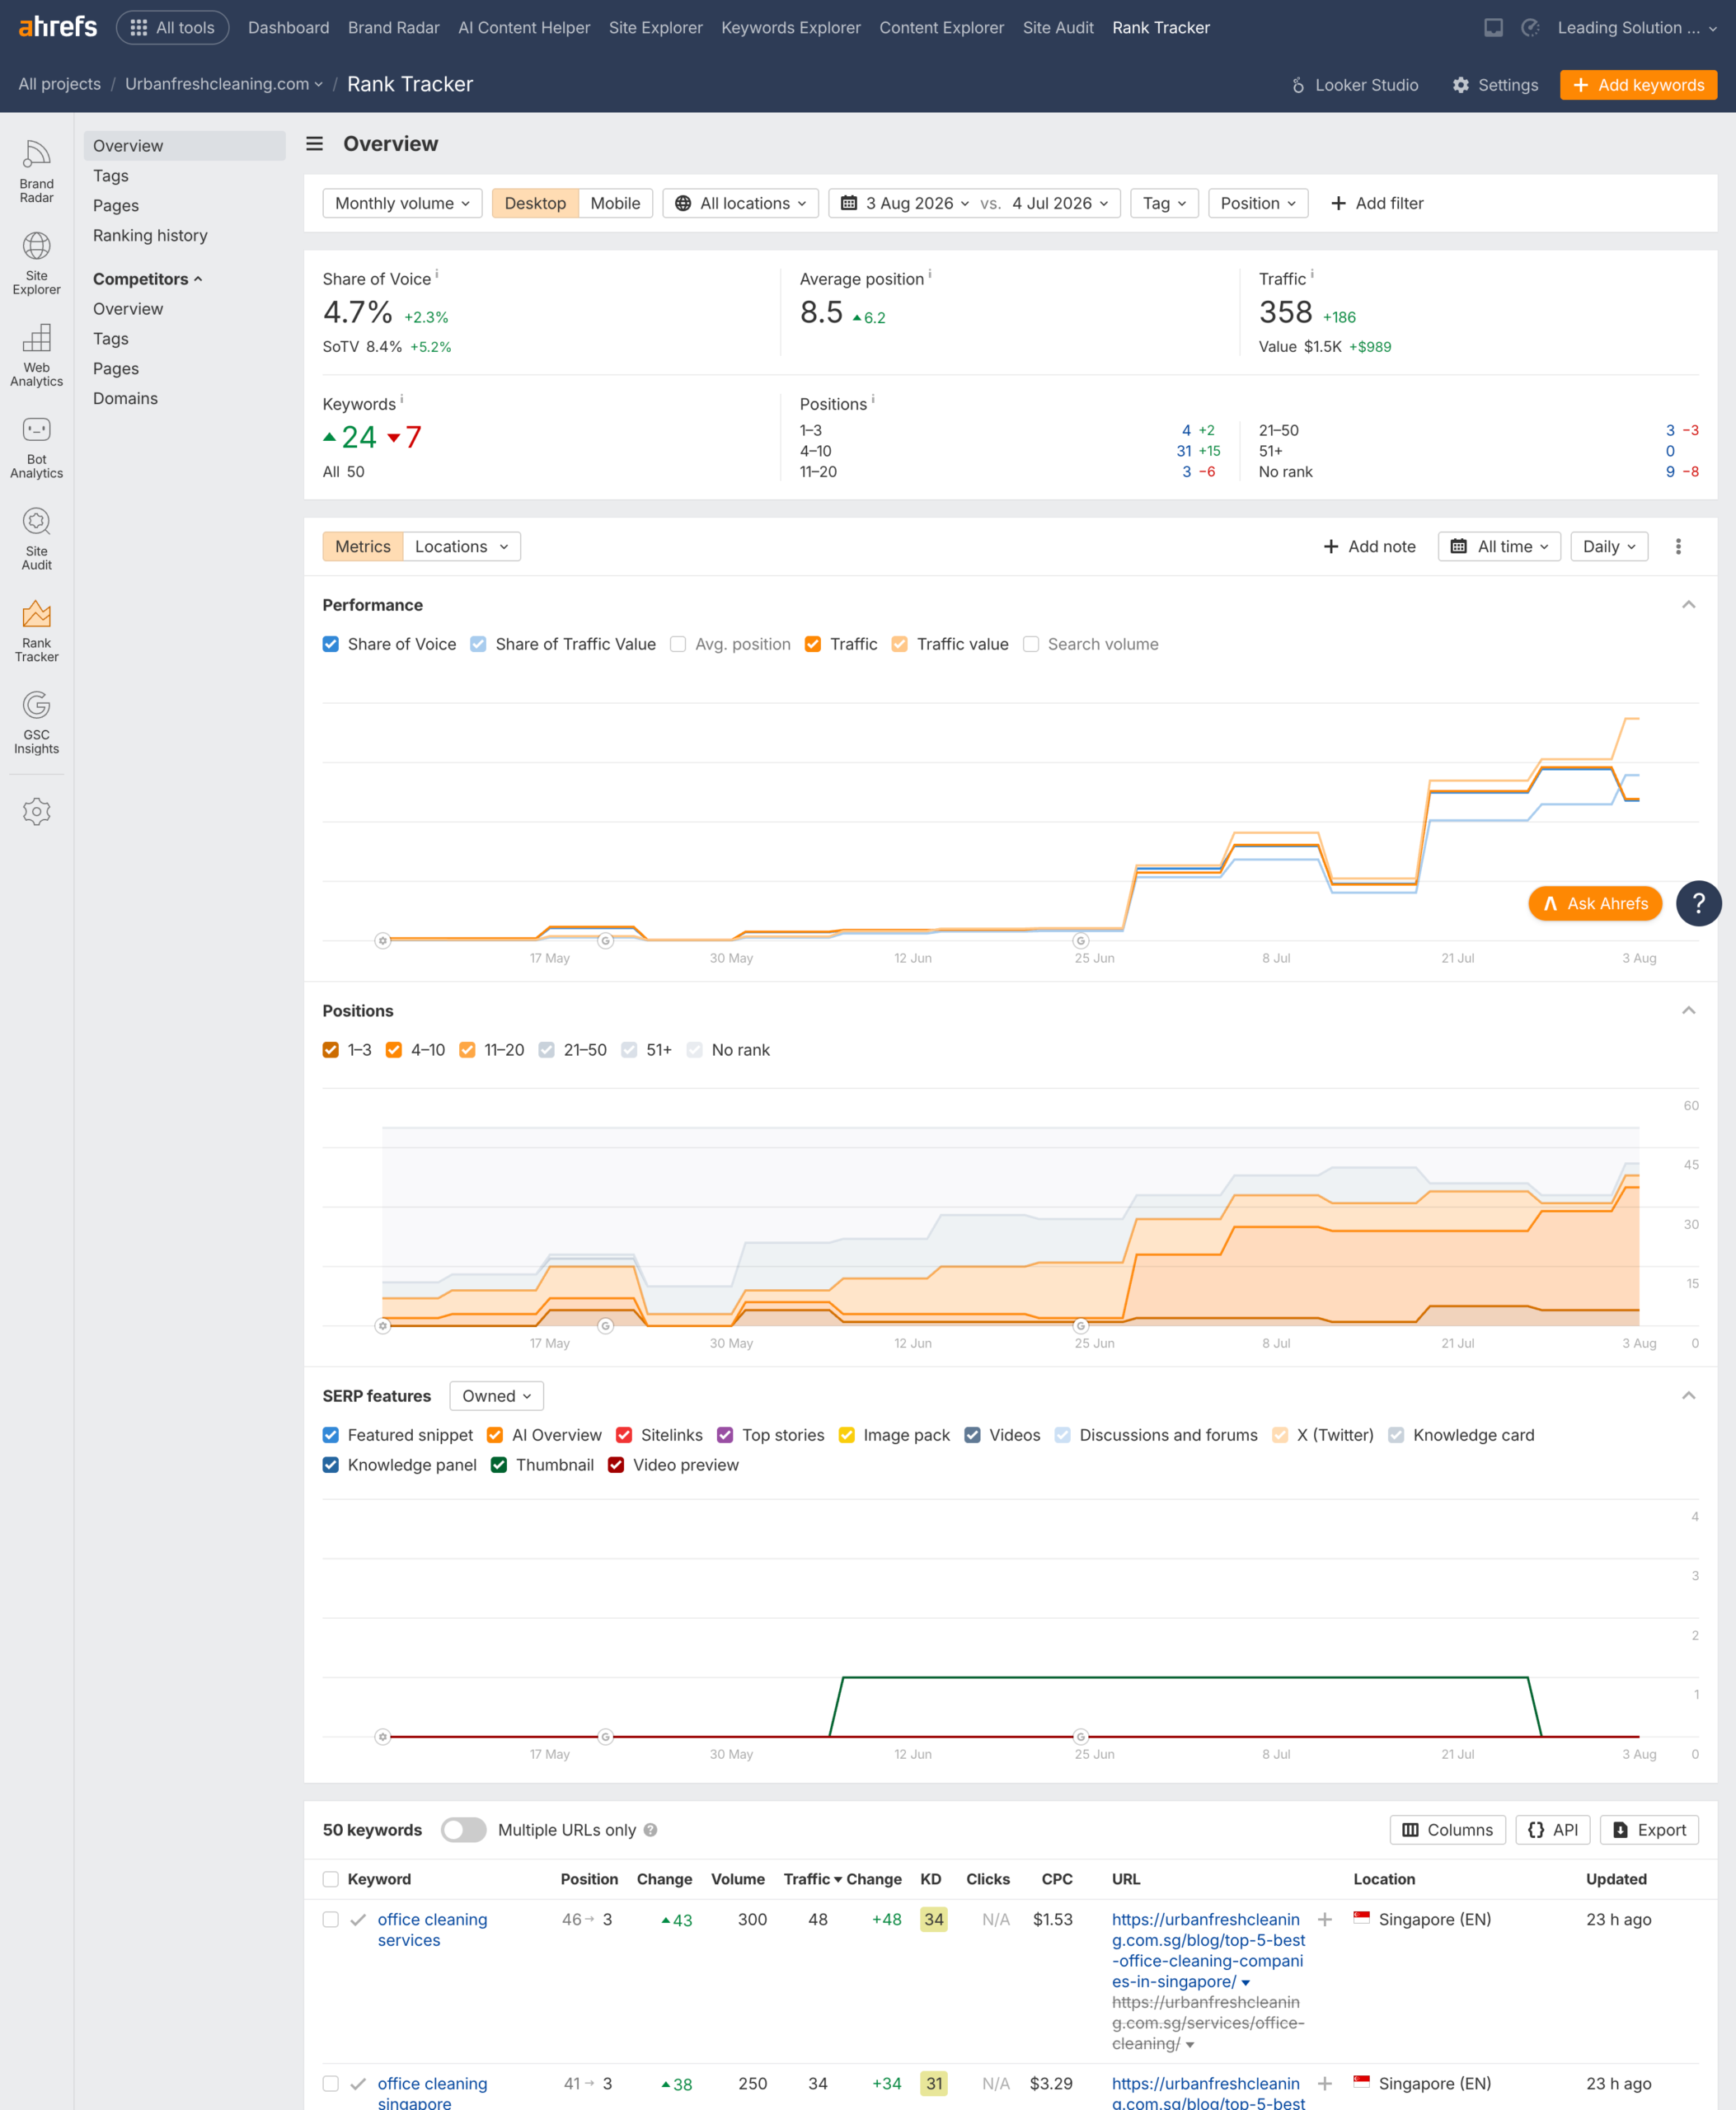Image resolution: width=1736 pixels, height=2110 pixels.
Task: Open Bot Analytics sidebar icon
Action: point(36,447)
